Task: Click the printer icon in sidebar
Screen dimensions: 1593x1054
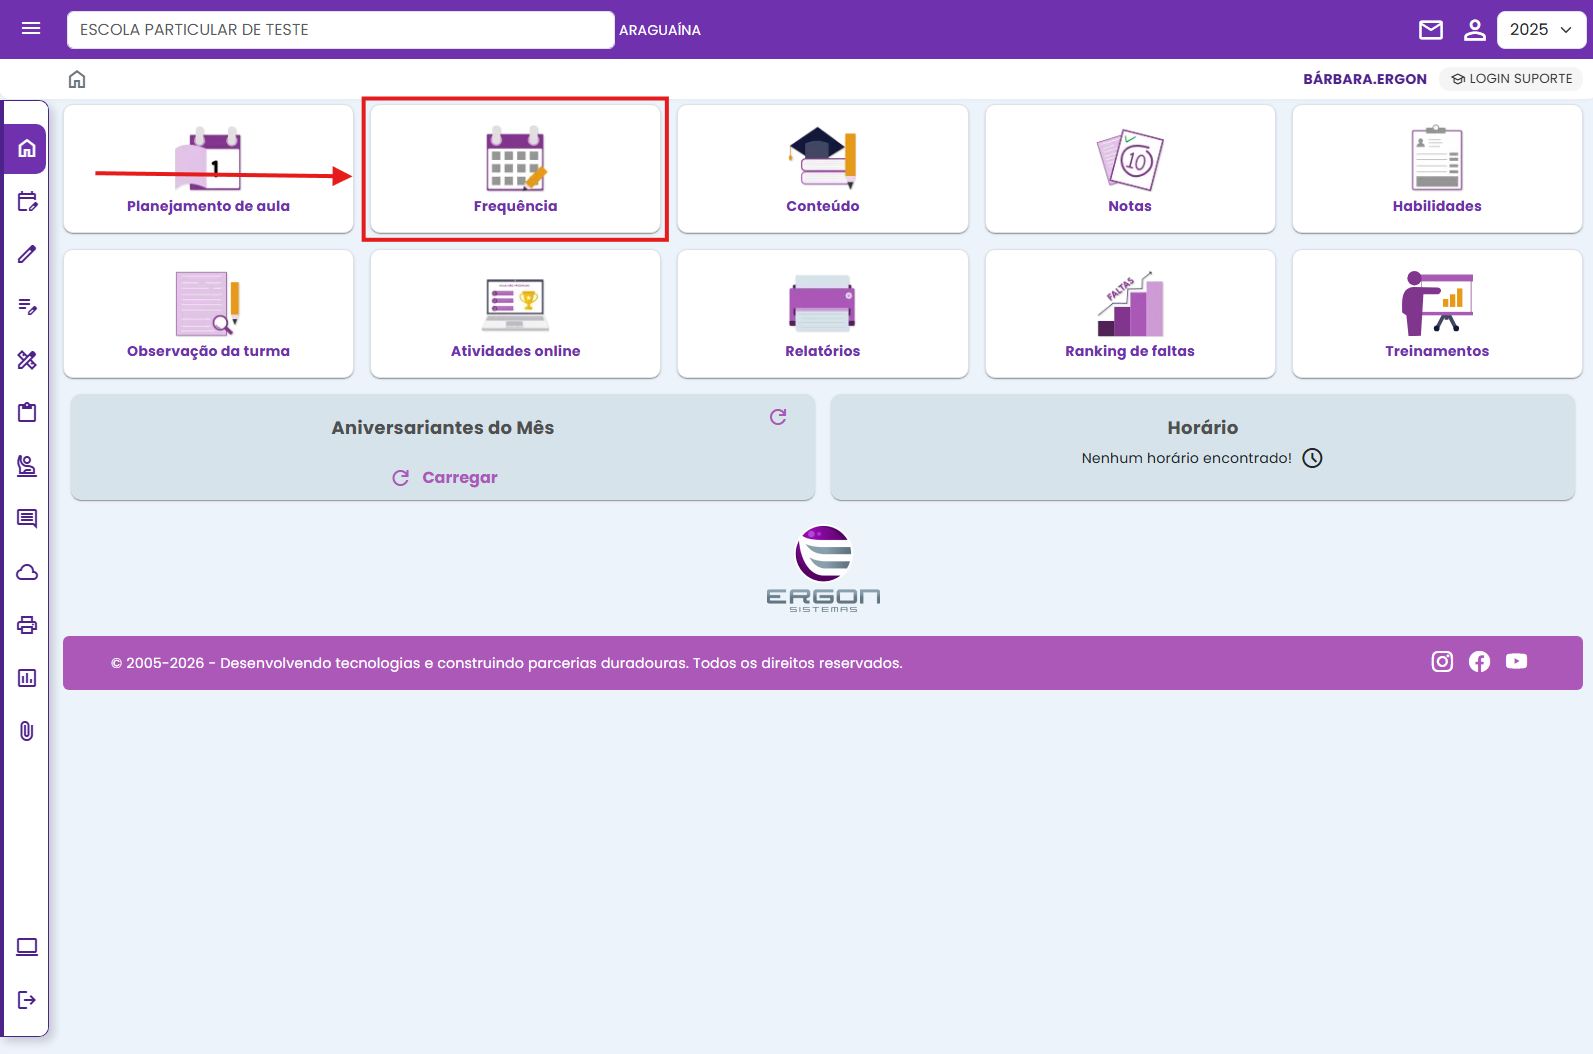Action: (x=27, y=625)
